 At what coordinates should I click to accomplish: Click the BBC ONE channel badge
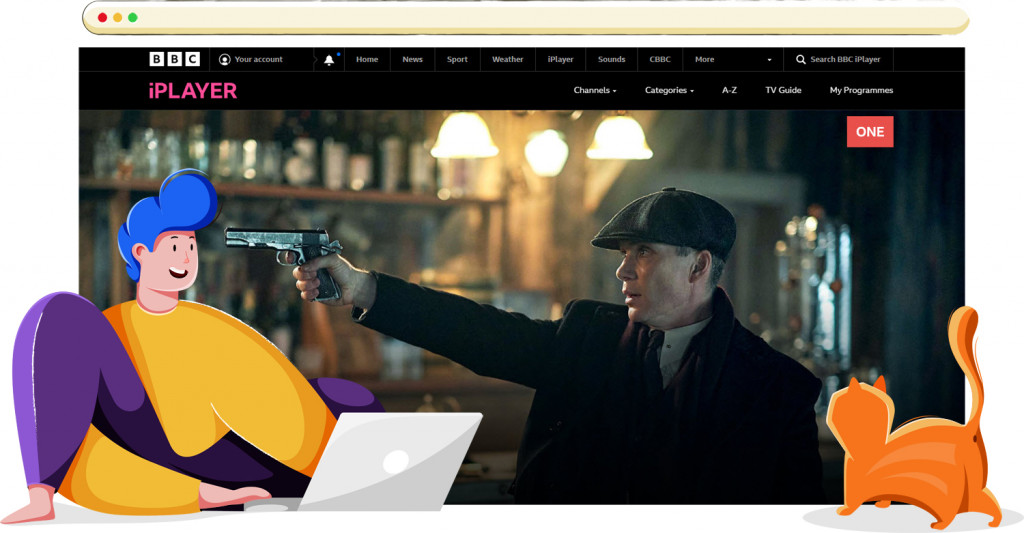[x=870, y=132]
